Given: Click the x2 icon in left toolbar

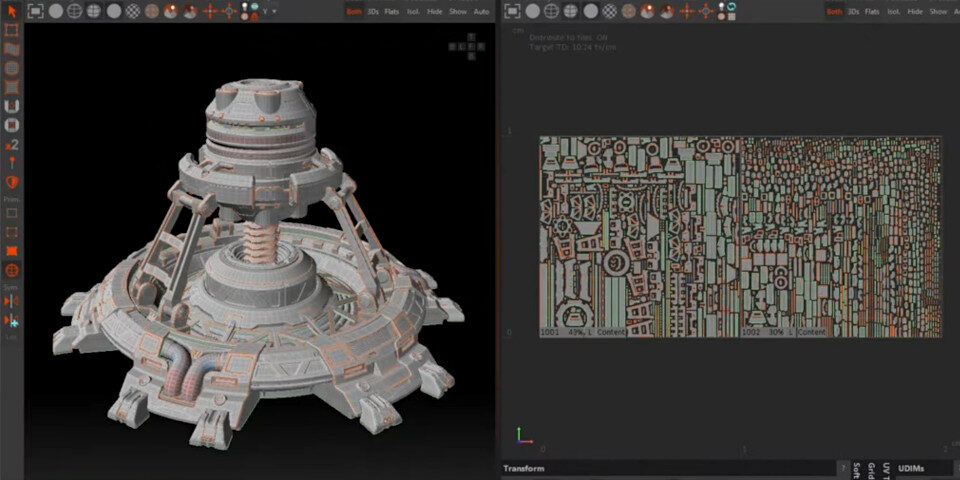Looking at the screenshot, I should pyautogui.click(x=12, y=145).
